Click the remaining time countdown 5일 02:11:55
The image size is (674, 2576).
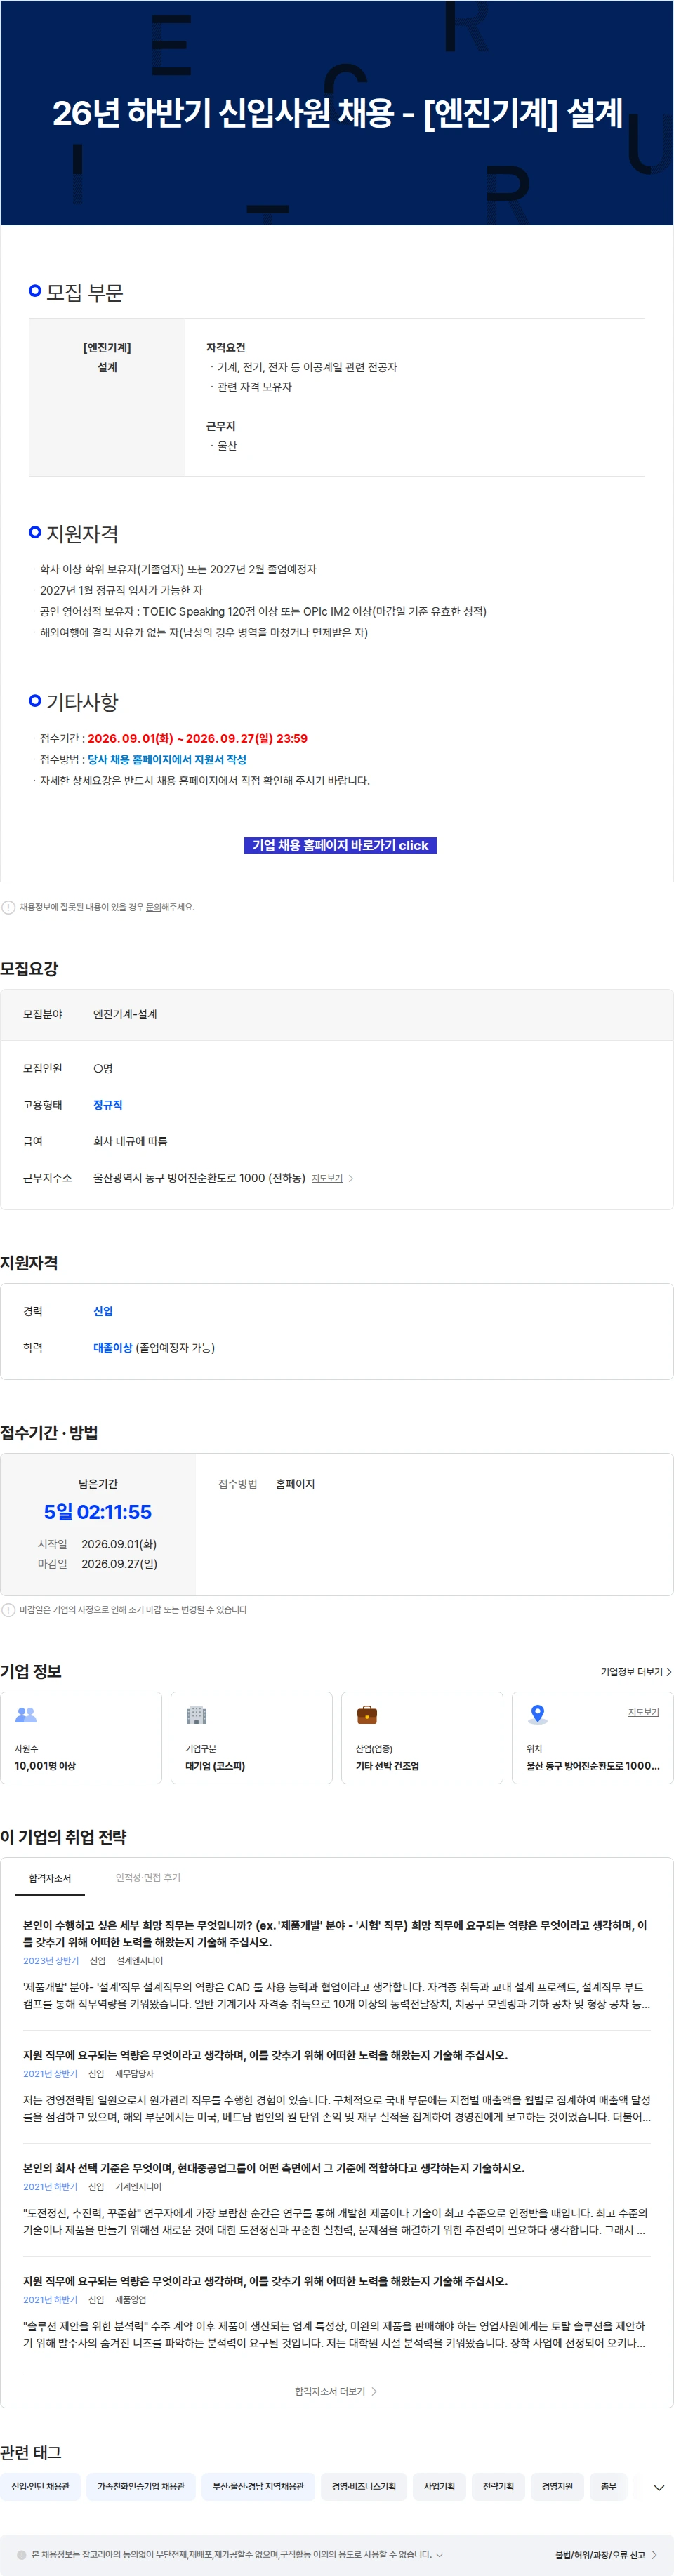pos(98,1512)
